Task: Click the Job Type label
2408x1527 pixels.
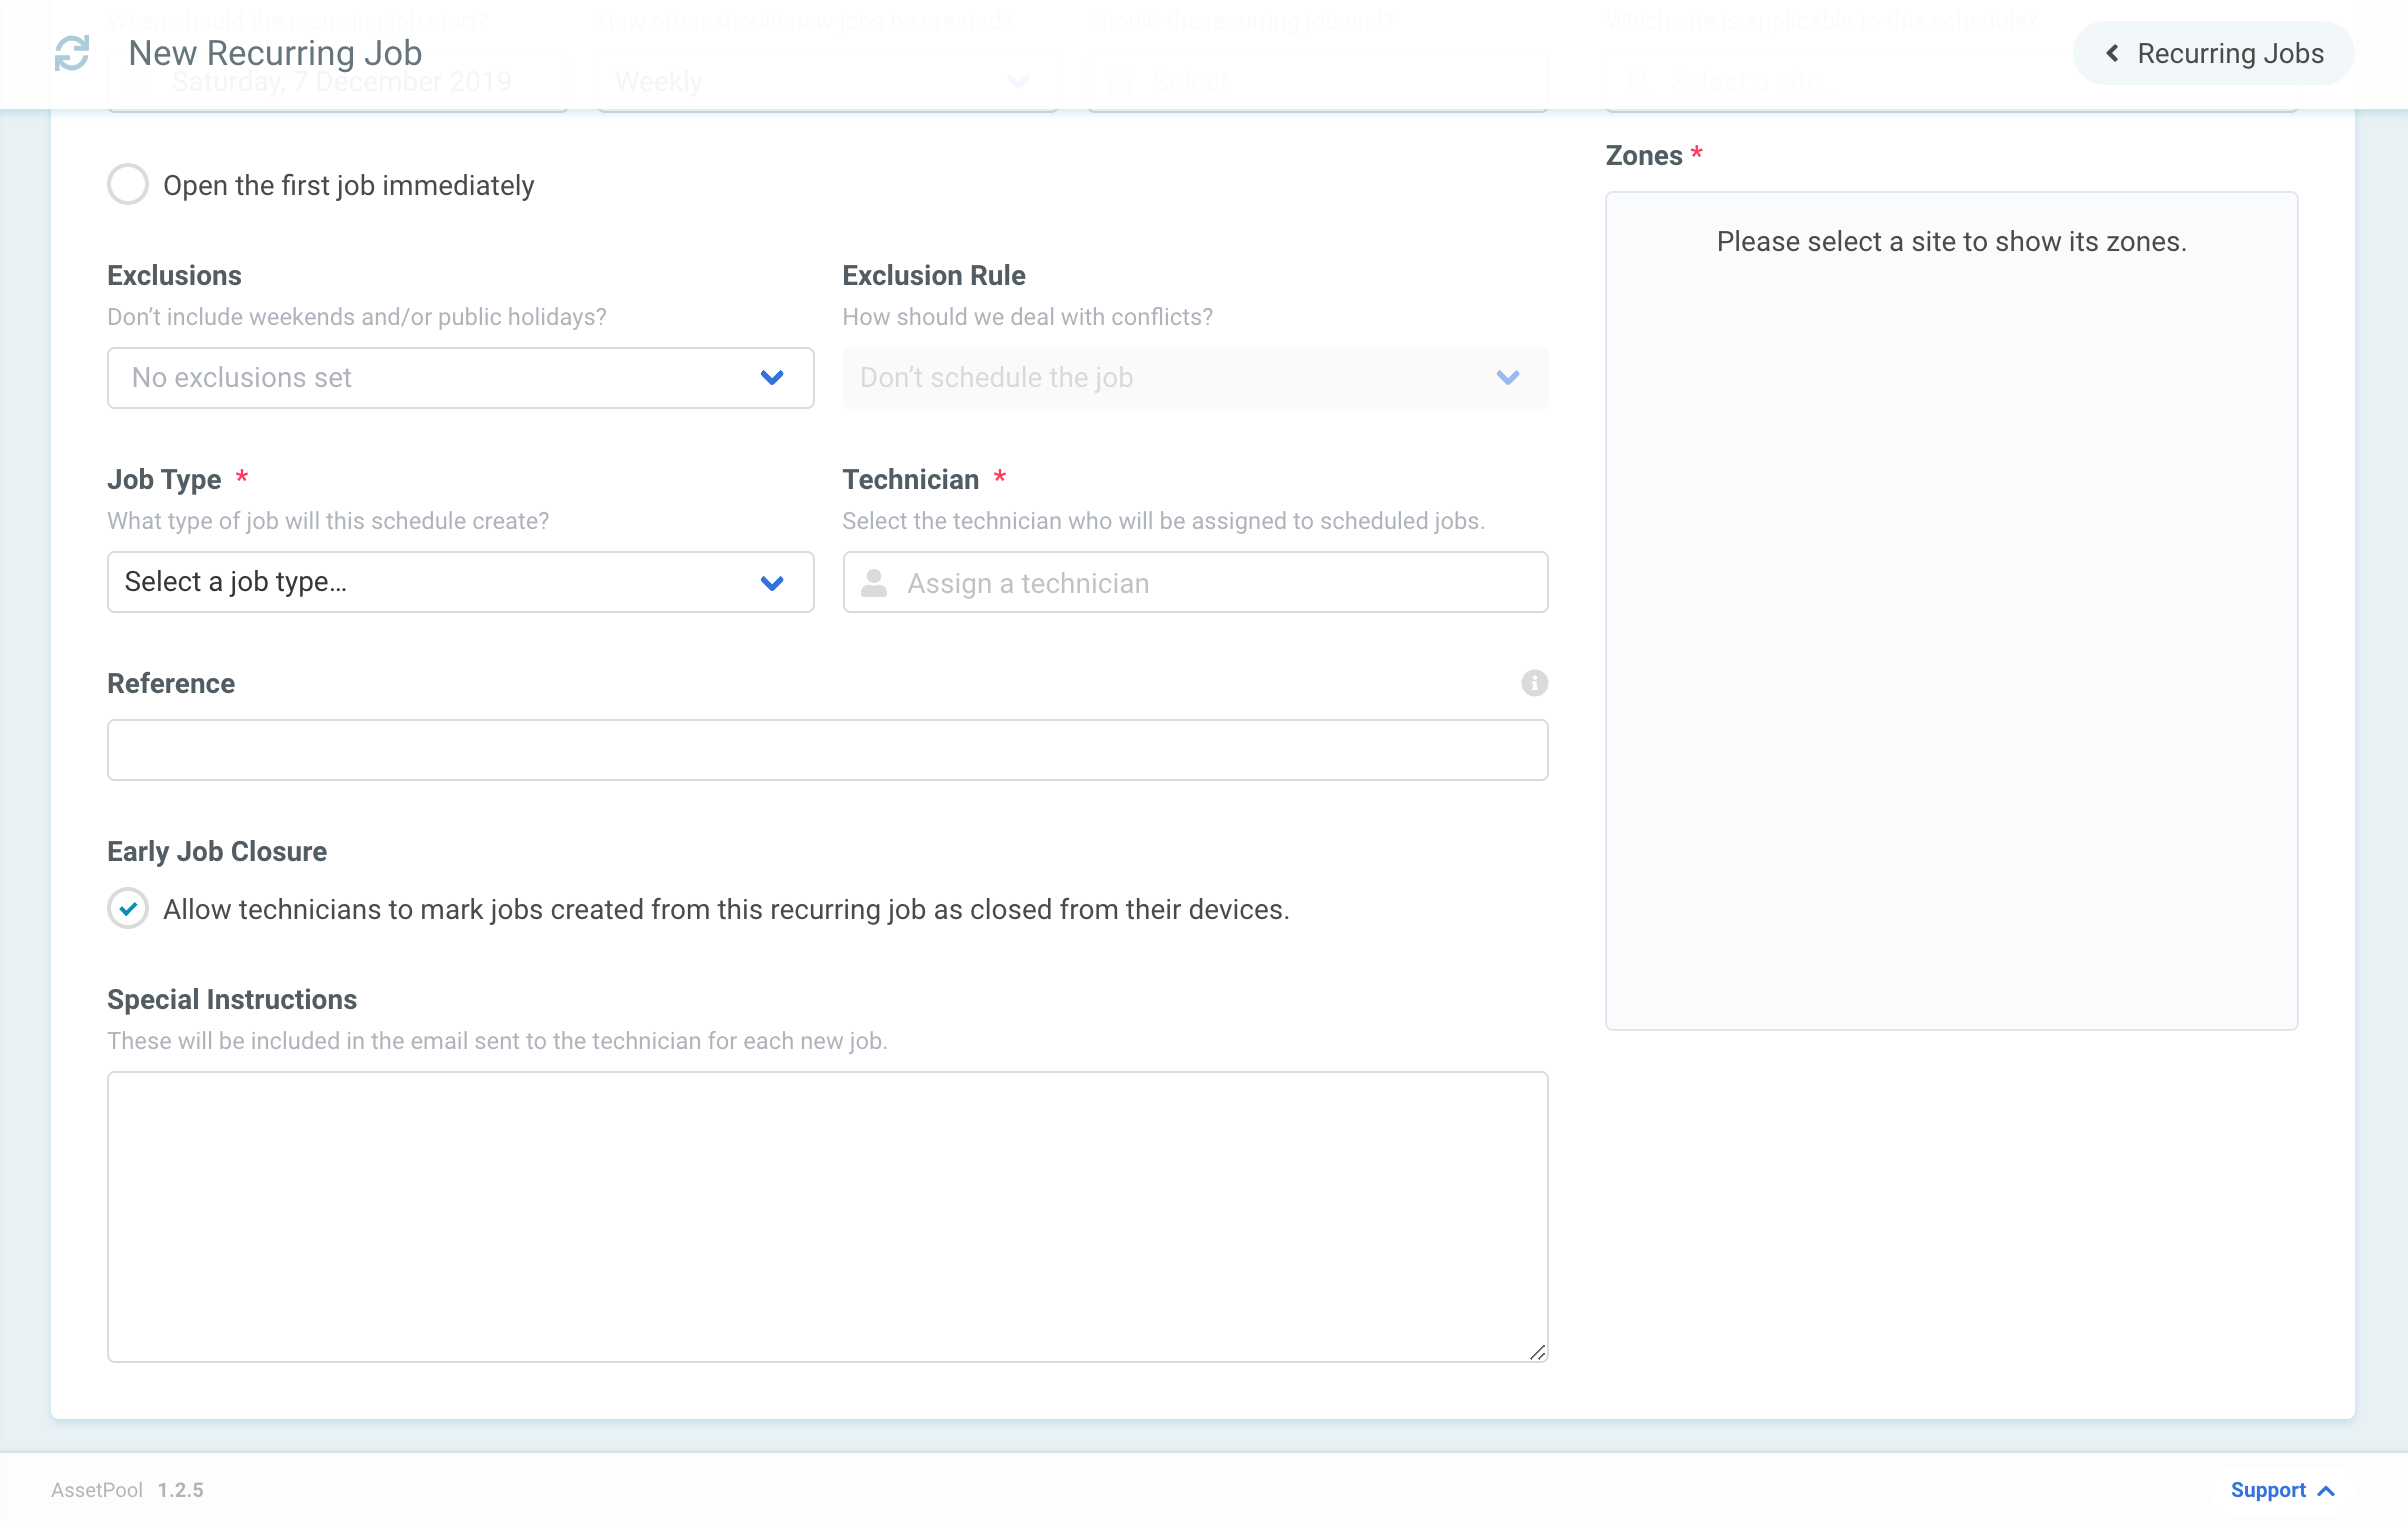Action: (x=164, y=479)
